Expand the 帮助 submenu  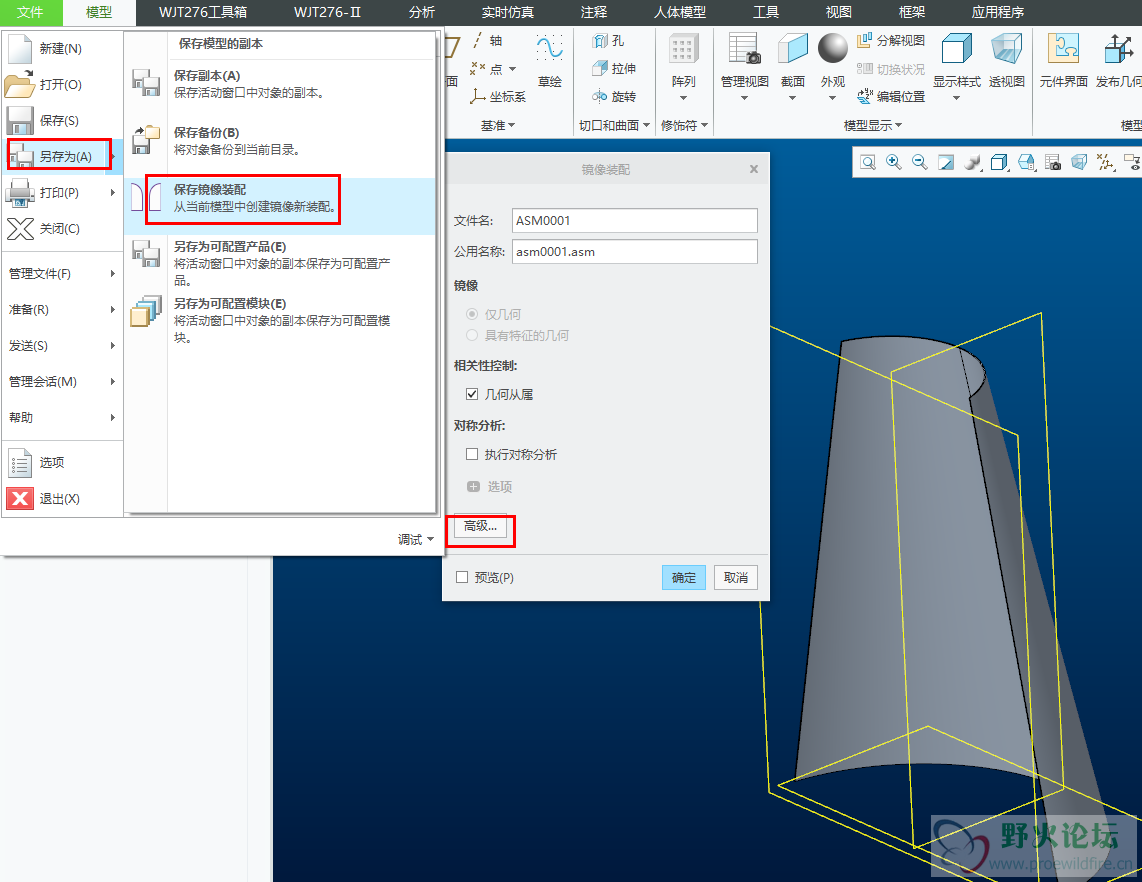point(113,417)
